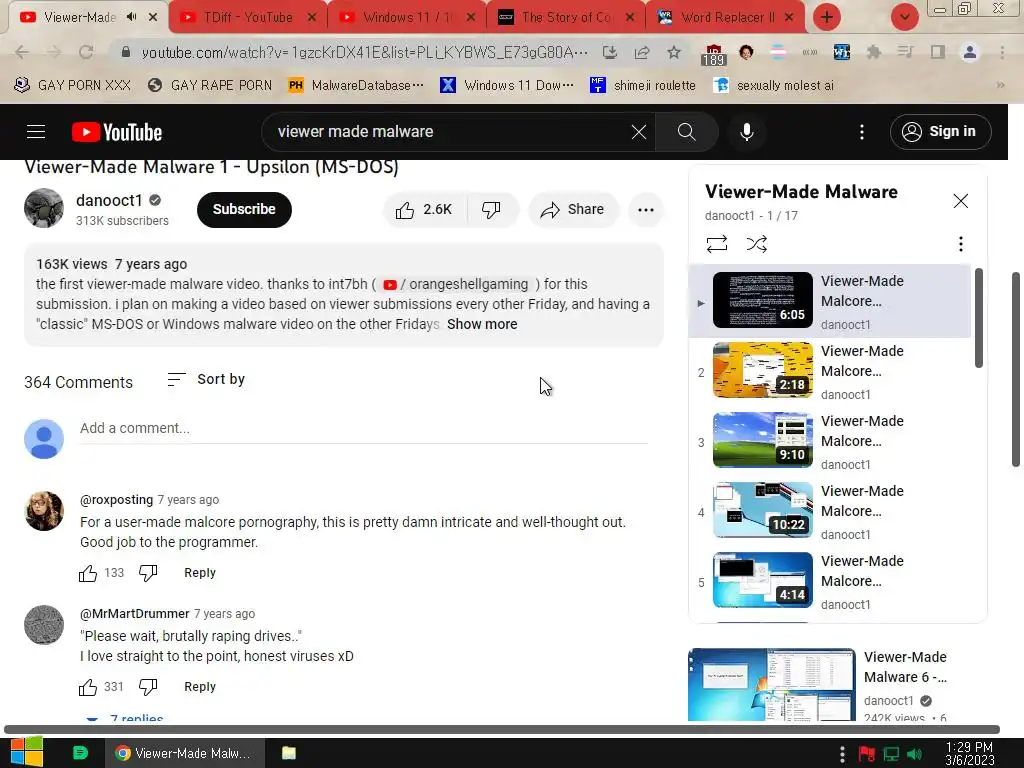
Task: Click the playlist panel scrollbar
Action: (x=978, y=318)
